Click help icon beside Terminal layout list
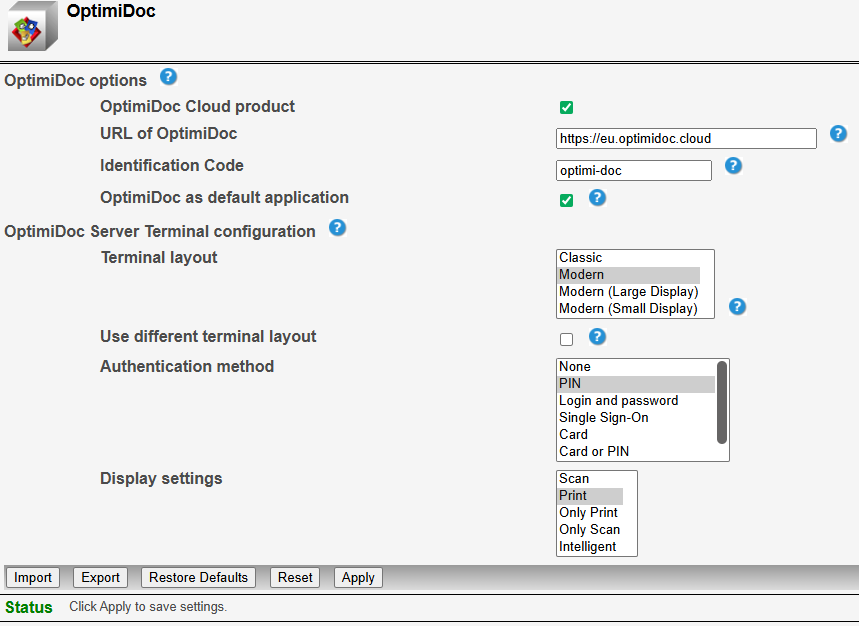 737,306
